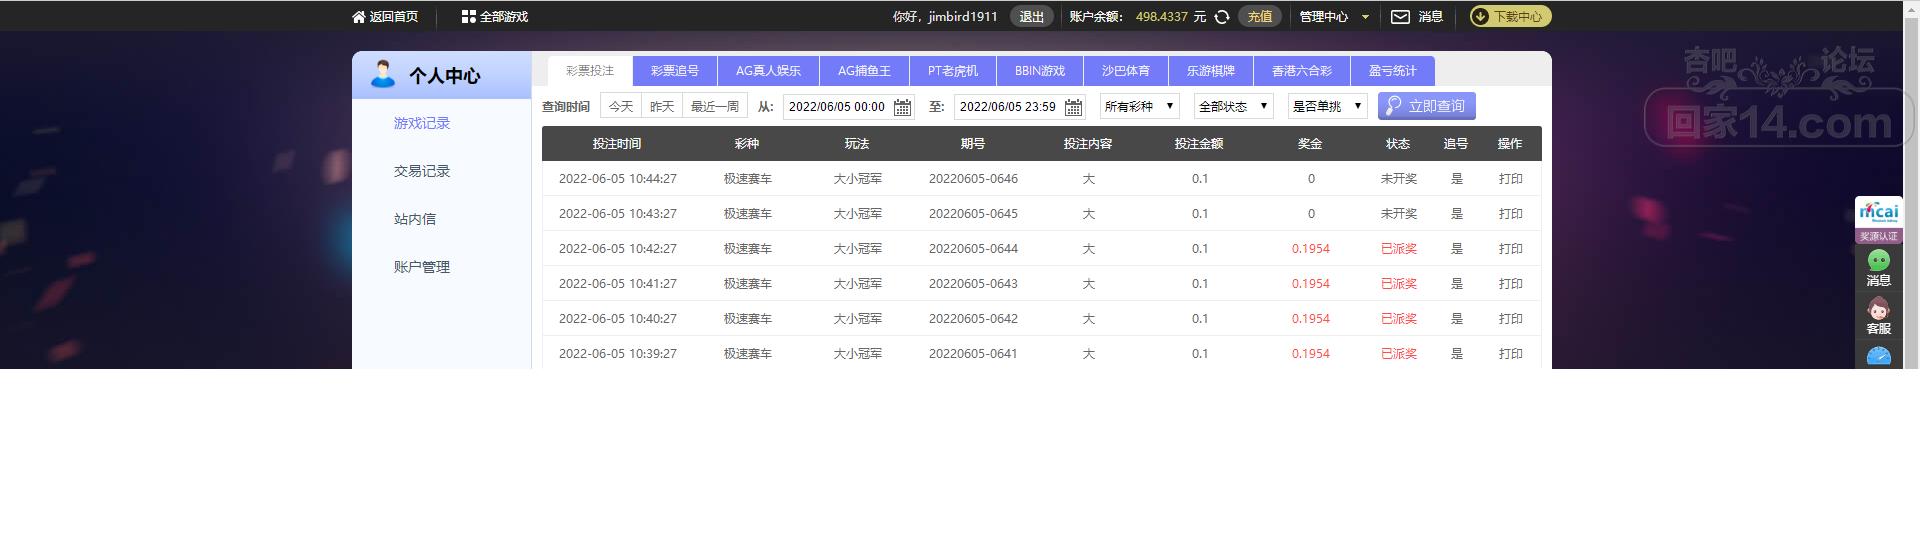Open the floating 客服 support icon
Screen dimensions: 1920x548
tap(1879, 308)
